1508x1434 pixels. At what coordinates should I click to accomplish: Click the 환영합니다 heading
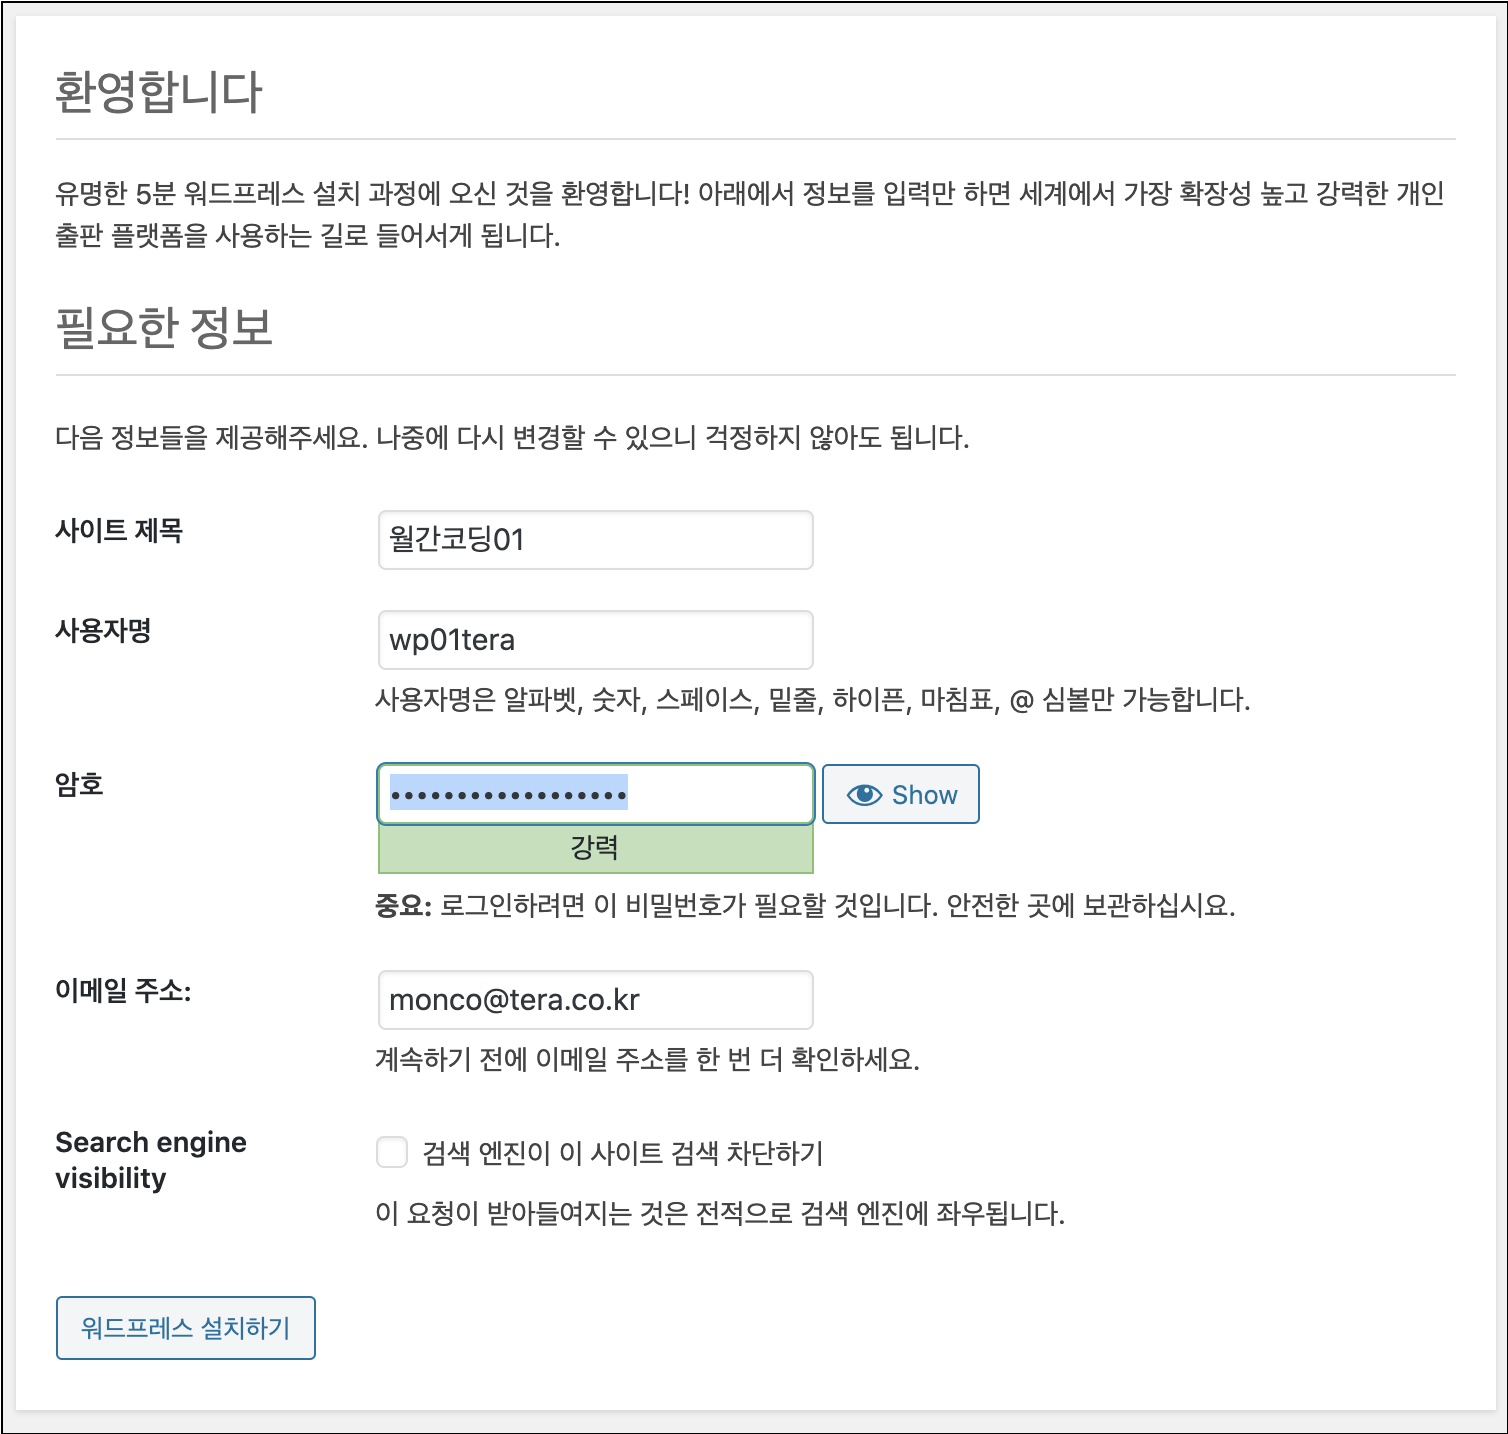point(159,92)
